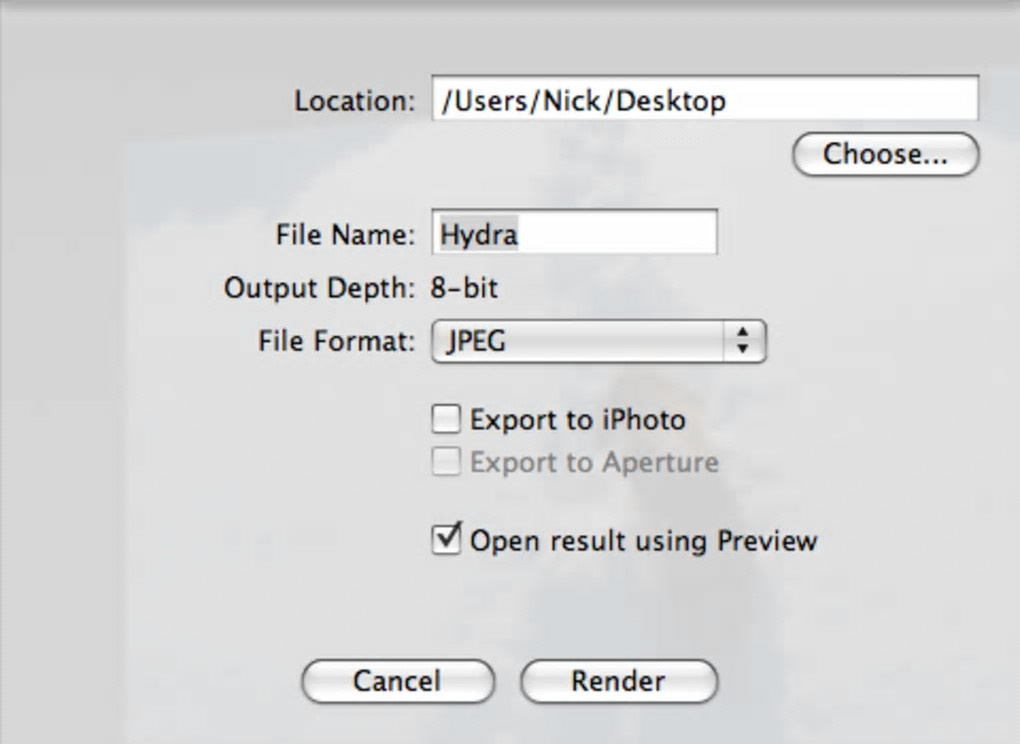Click the highlighted Hydra text

pos(479,234)
